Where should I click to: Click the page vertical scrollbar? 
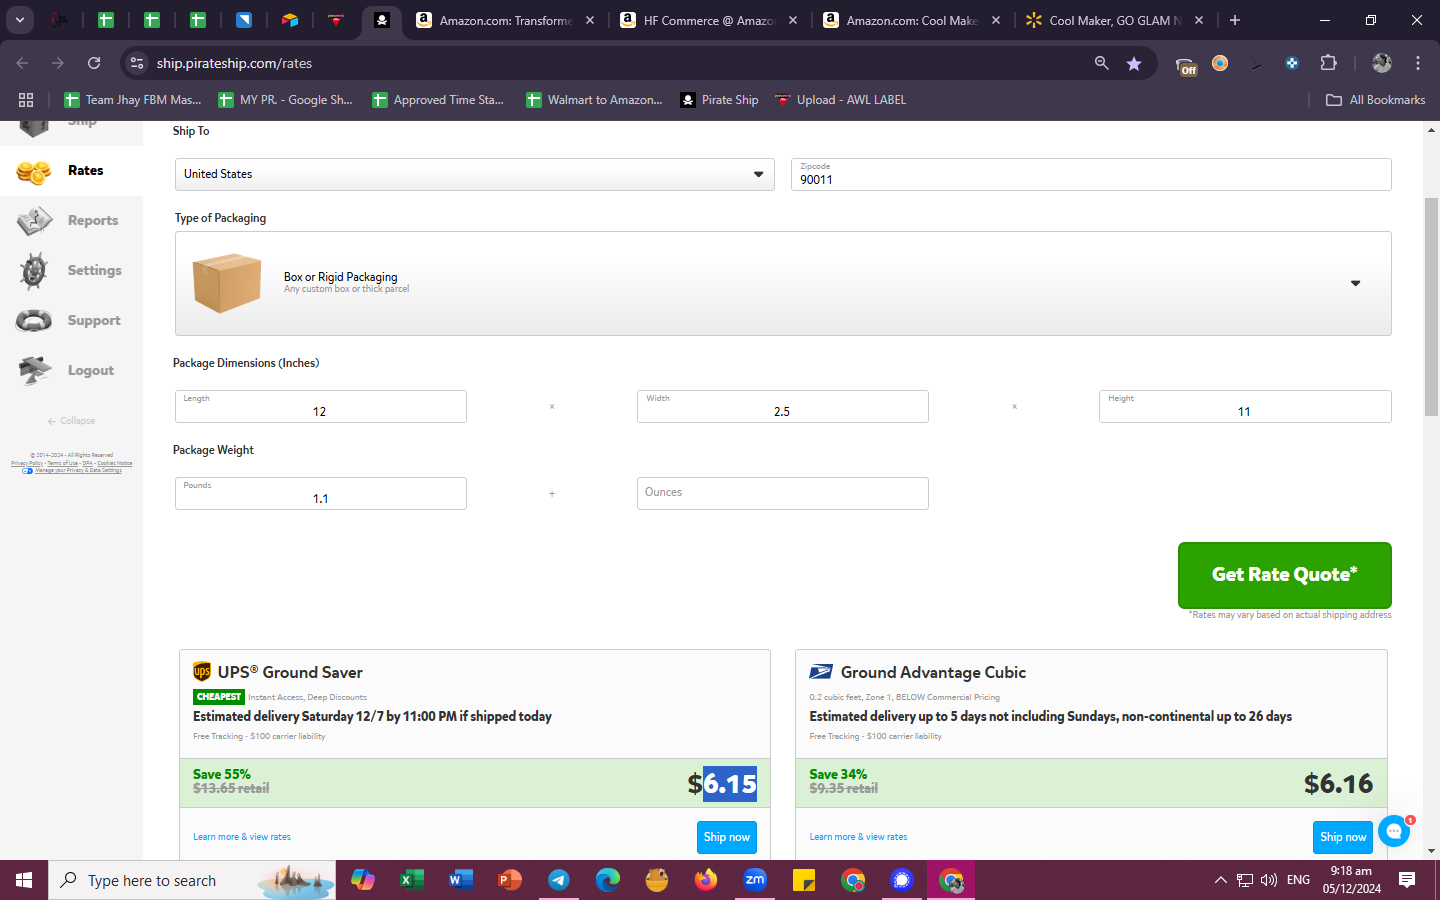[x=1431, y=307]
